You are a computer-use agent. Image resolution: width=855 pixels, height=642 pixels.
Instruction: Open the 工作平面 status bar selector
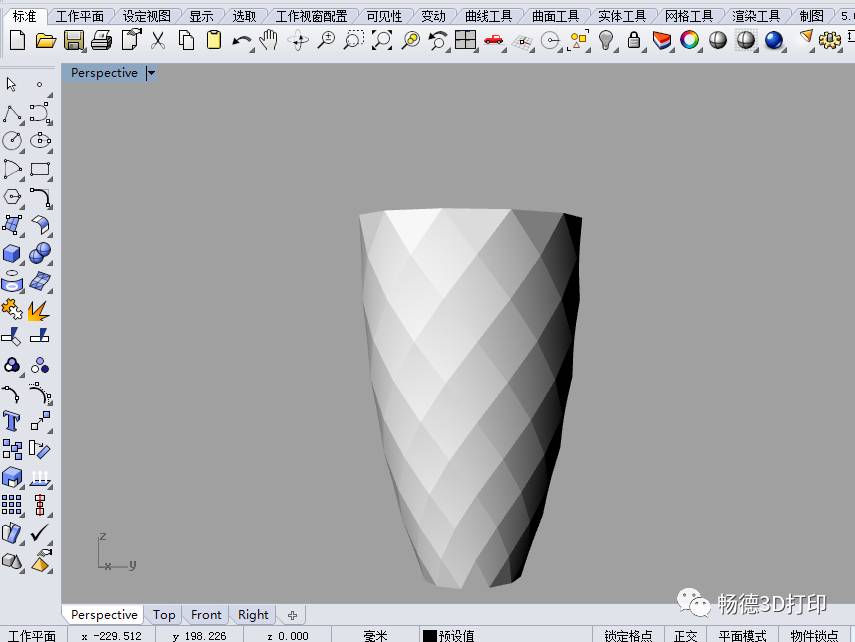(32, 635)
